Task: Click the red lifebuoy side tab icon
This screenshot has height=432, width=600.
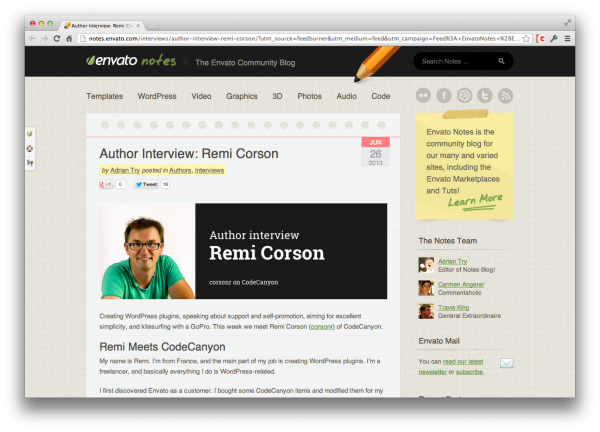Action: (x=30, y=149)
